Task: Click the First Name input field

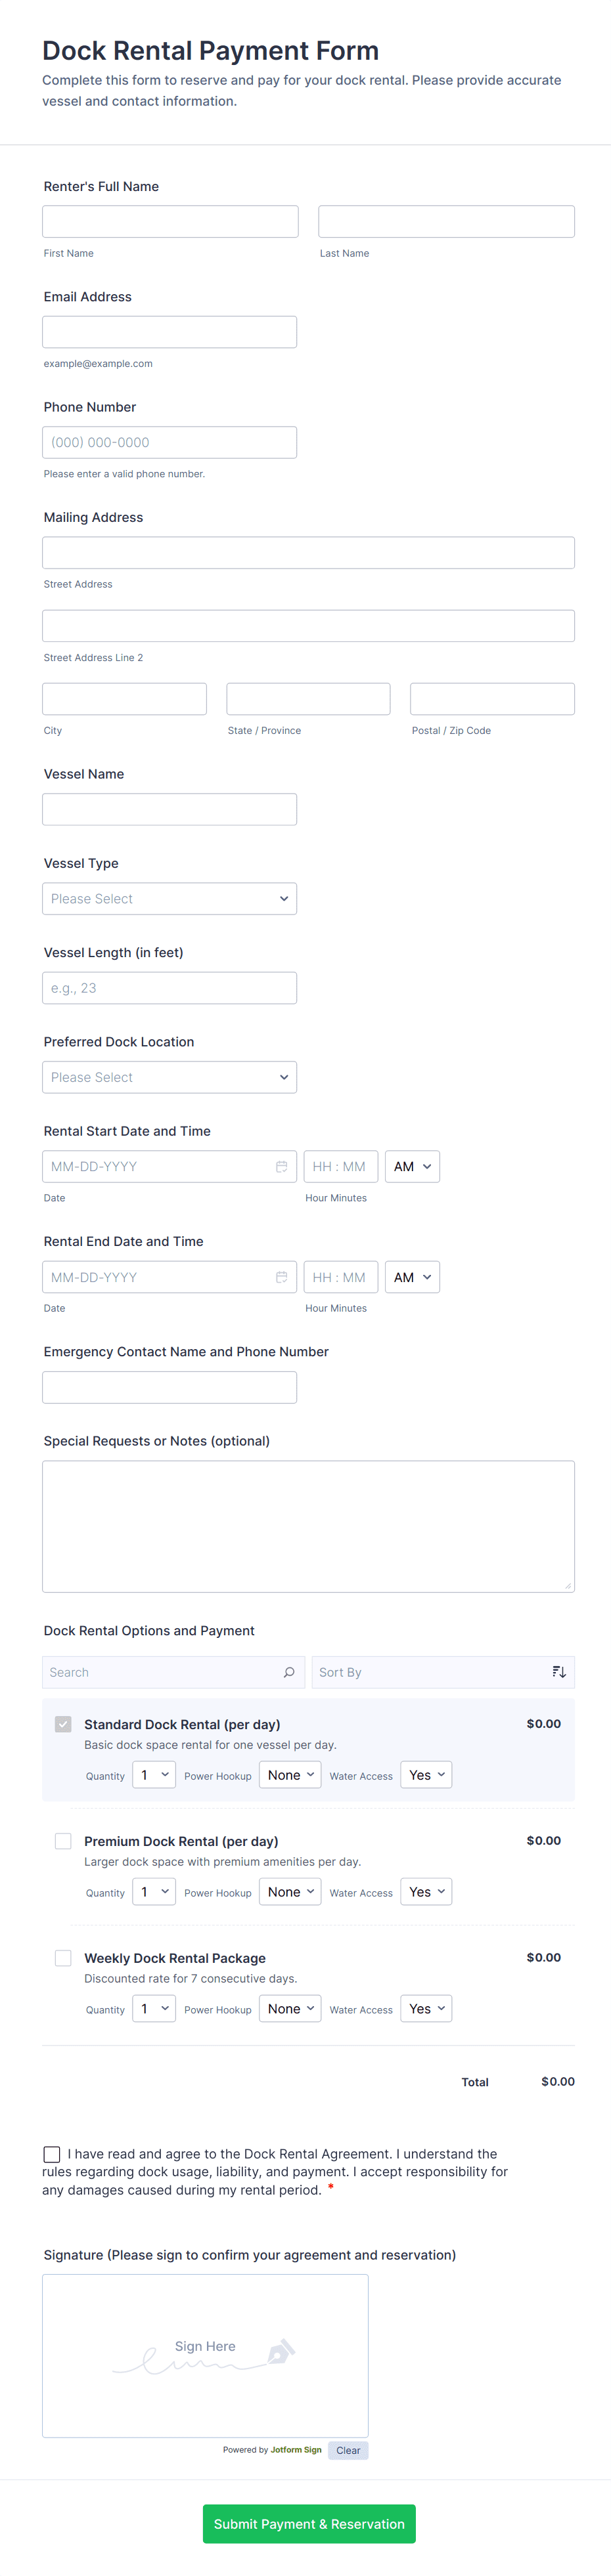Action: [x=170, y=222]
